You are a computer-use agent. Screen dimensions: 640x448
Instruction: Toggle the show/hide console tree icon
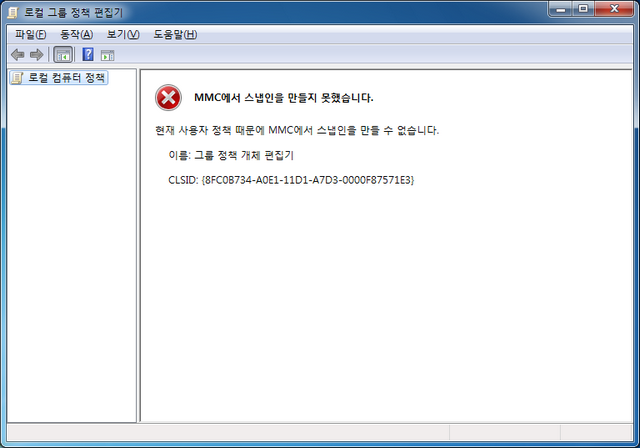click(x=63, y=54)
